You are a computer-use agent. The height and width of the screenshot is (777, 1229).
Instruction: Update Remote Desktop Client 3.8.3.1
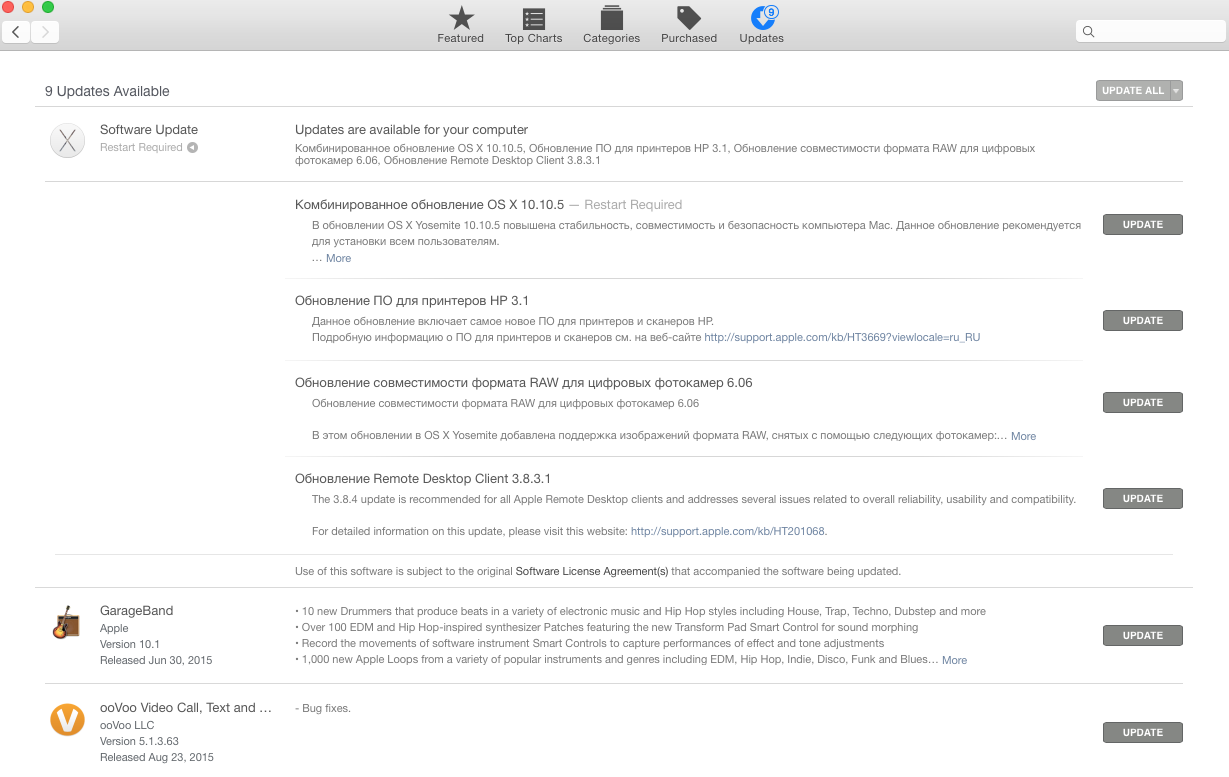pyautogui.click(x=1142, y=499)
